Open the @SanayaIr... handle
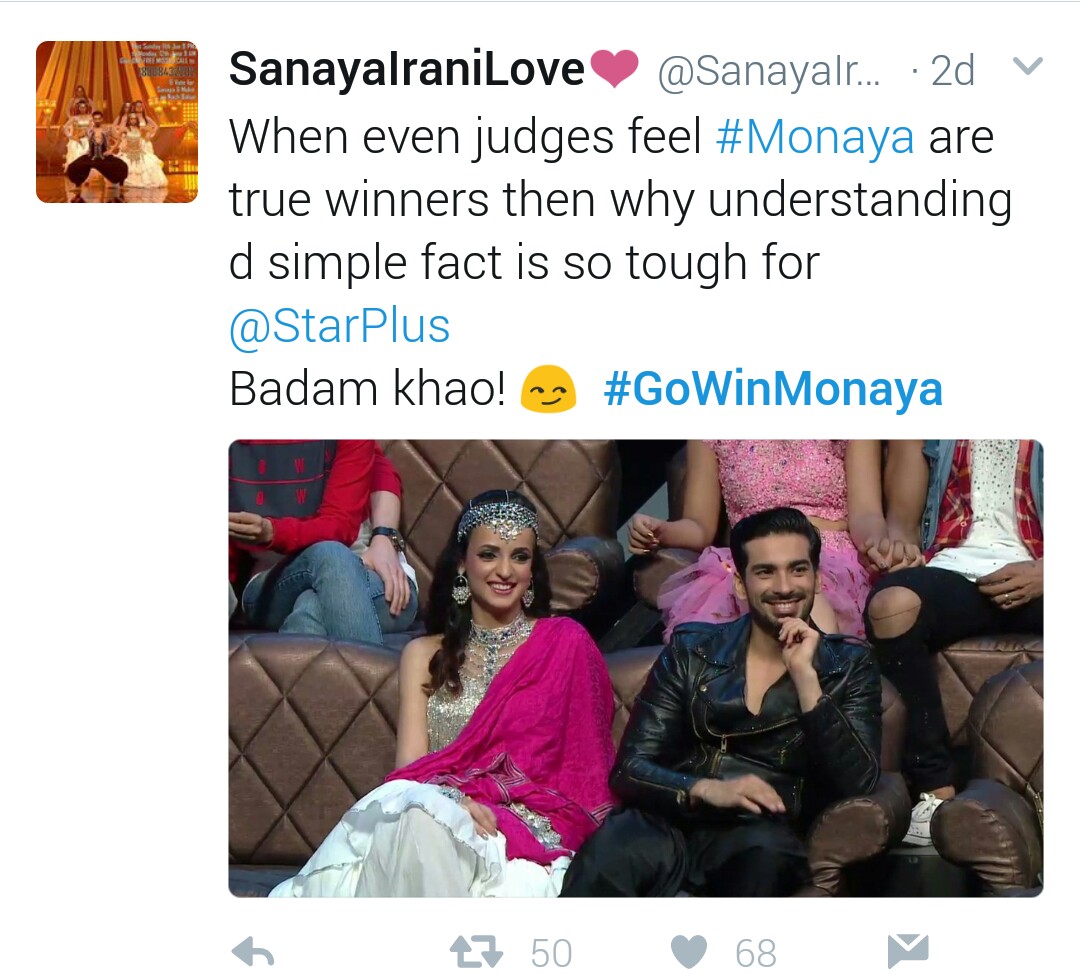This screenshot has height=974, width=1080. tap(769, 71)
